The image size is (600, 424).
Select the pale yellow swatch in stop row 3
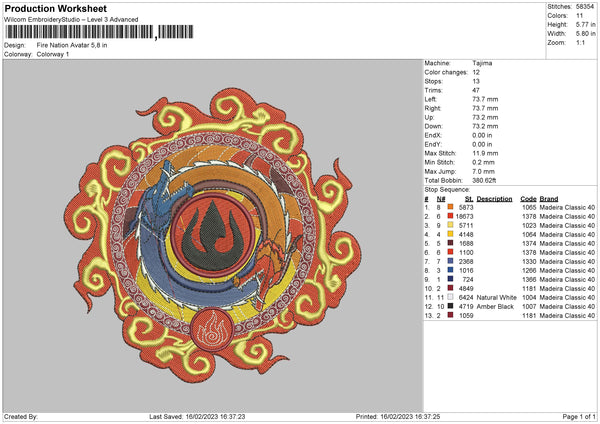(450, 225)
